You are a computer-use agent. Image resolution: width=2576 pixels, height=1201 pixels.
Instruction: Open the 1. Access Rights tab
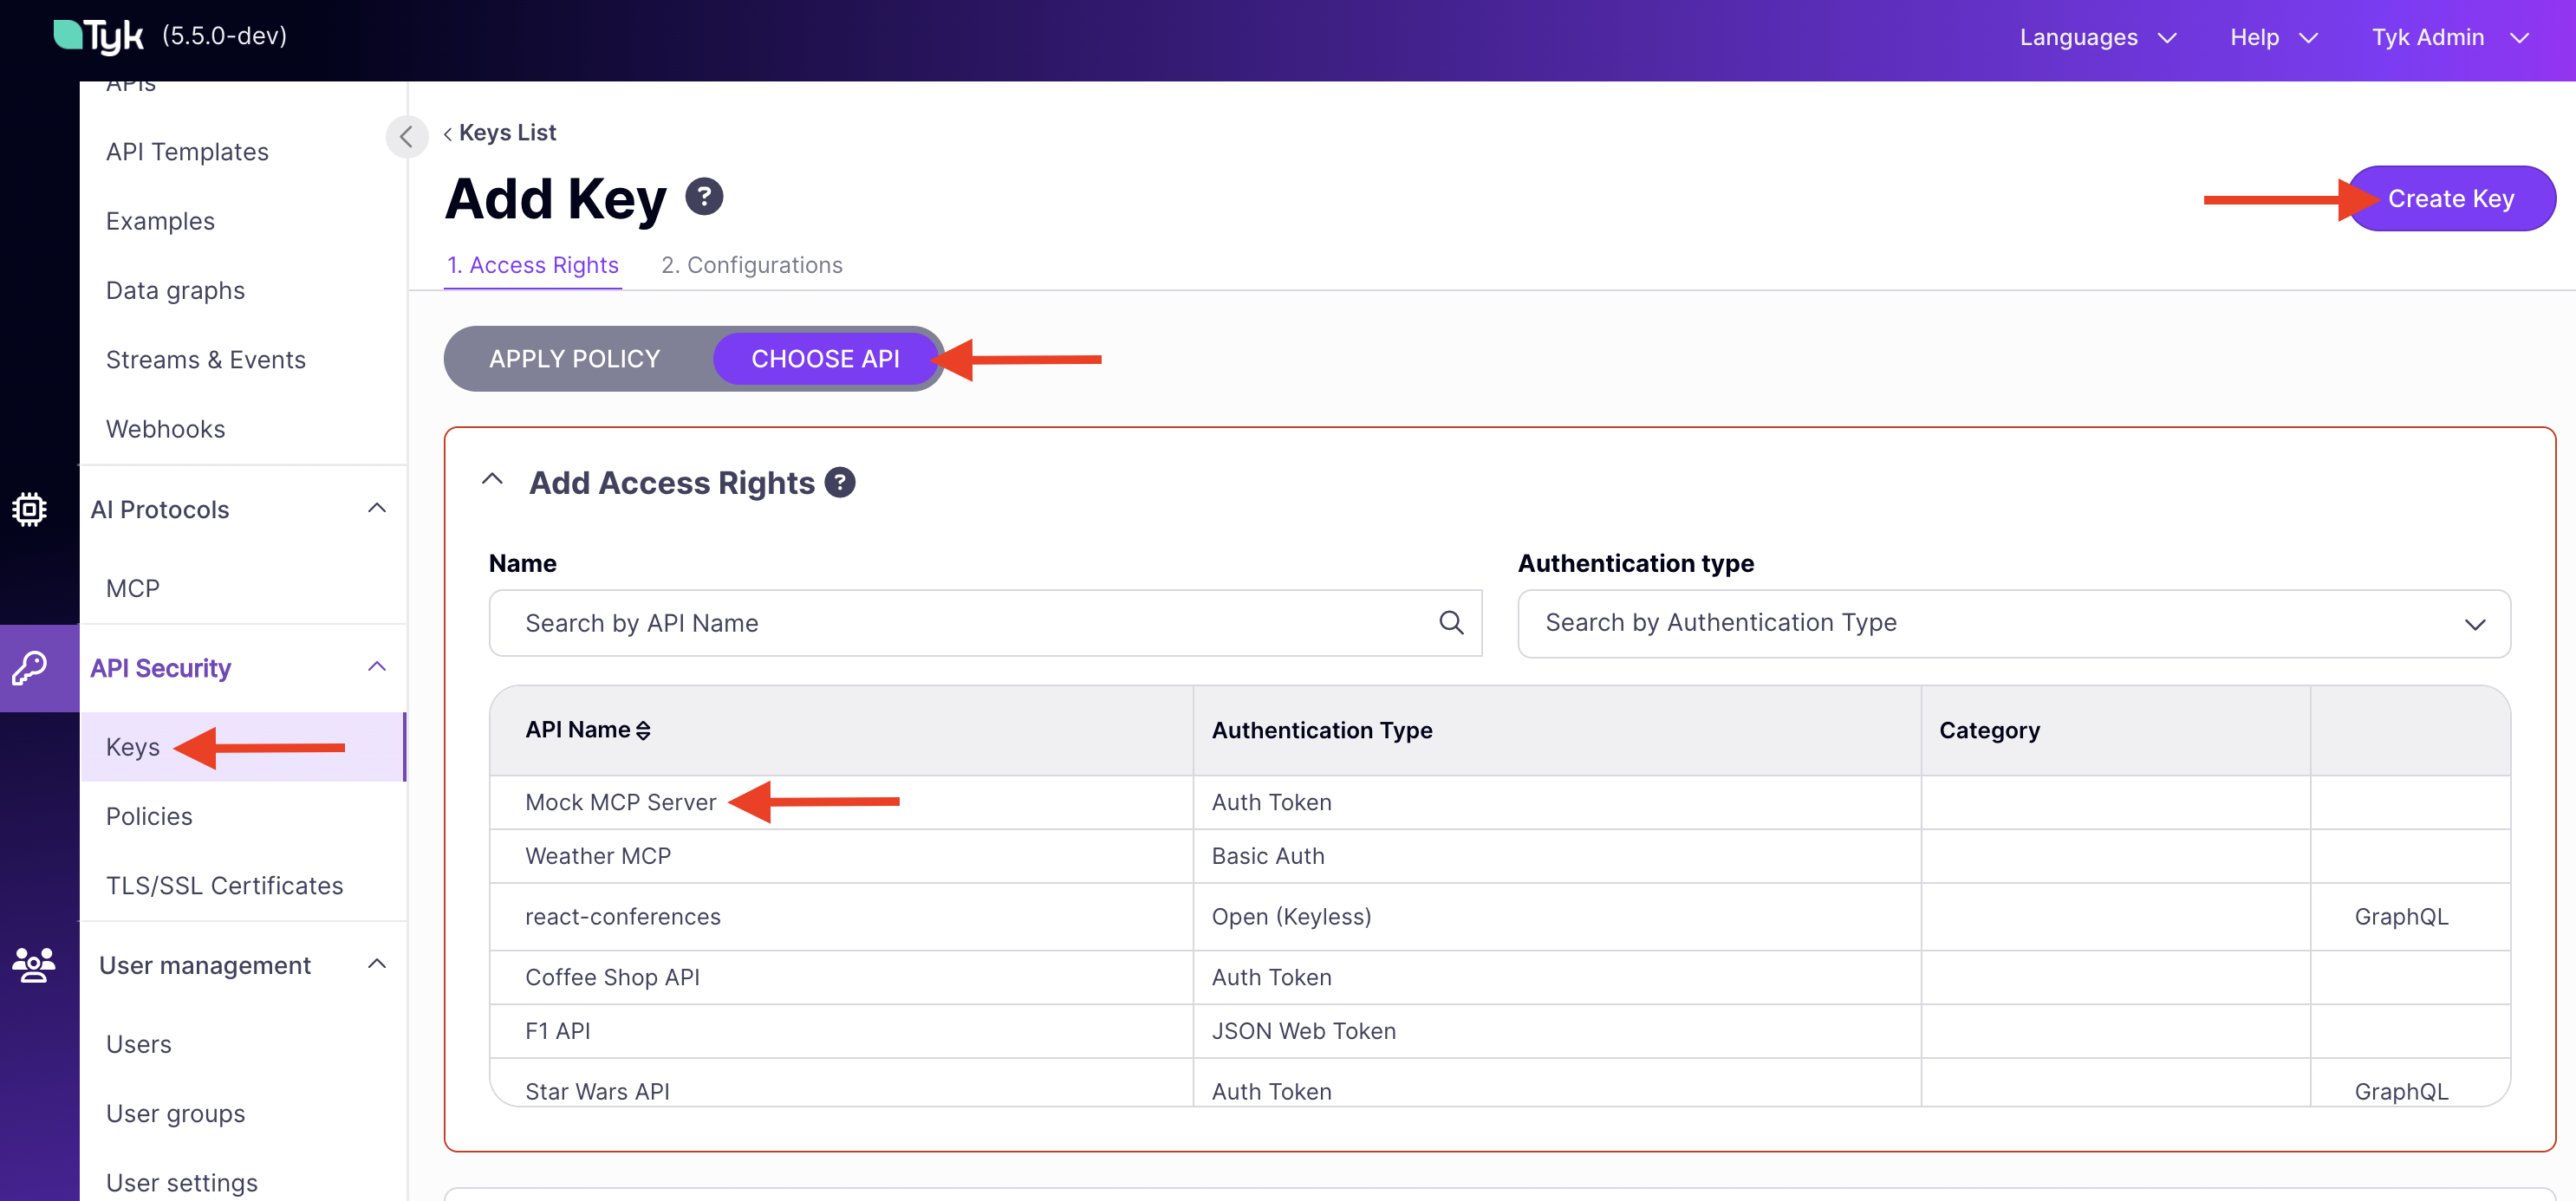click(x=533, y=265)
